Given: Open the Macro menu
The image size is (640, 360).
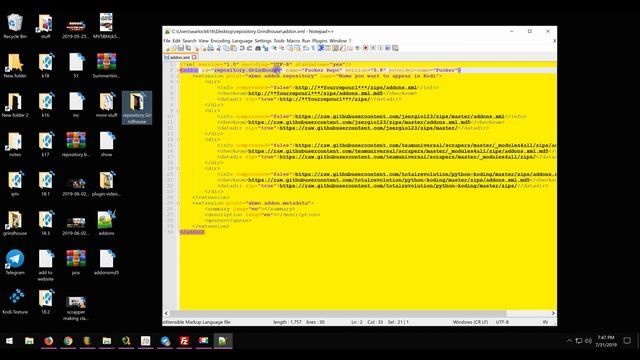Looking at the screenshot, I should tap(293, 41).
